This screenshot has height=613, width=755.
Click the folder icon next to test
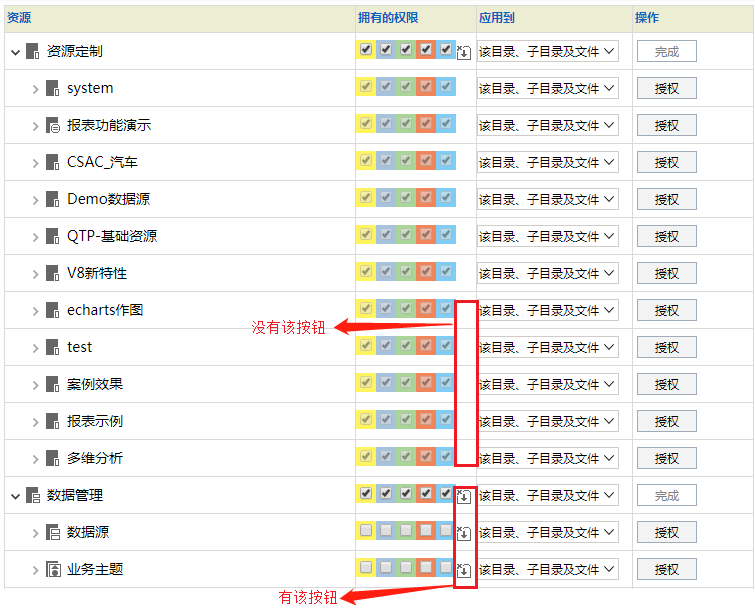pos(52,347)
